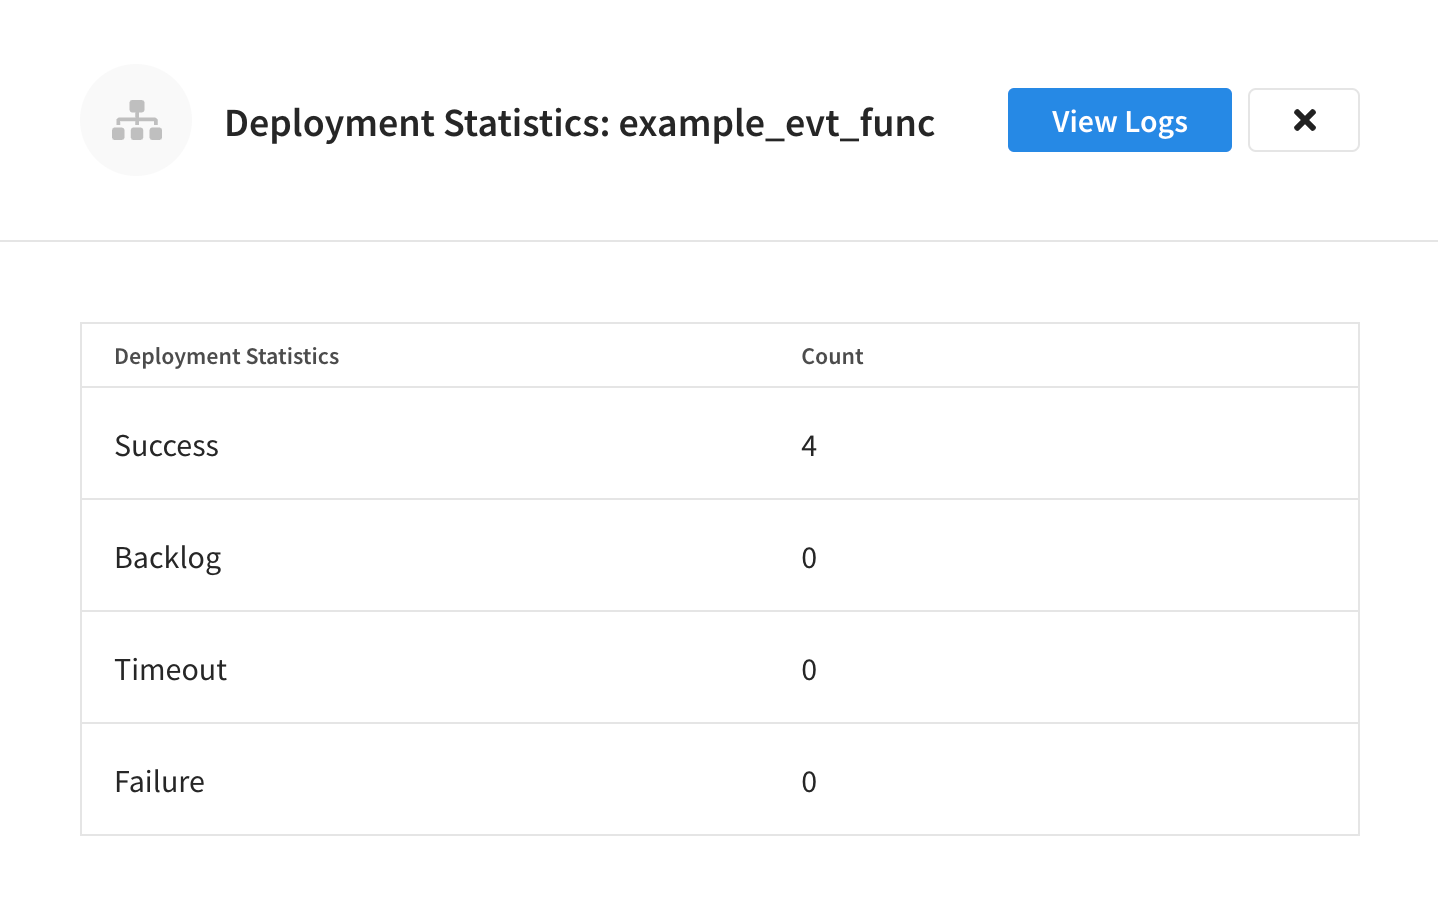Click the Success row label
Image resolution: width=1438 pixels, height=900 pixels.
(166, 445)
